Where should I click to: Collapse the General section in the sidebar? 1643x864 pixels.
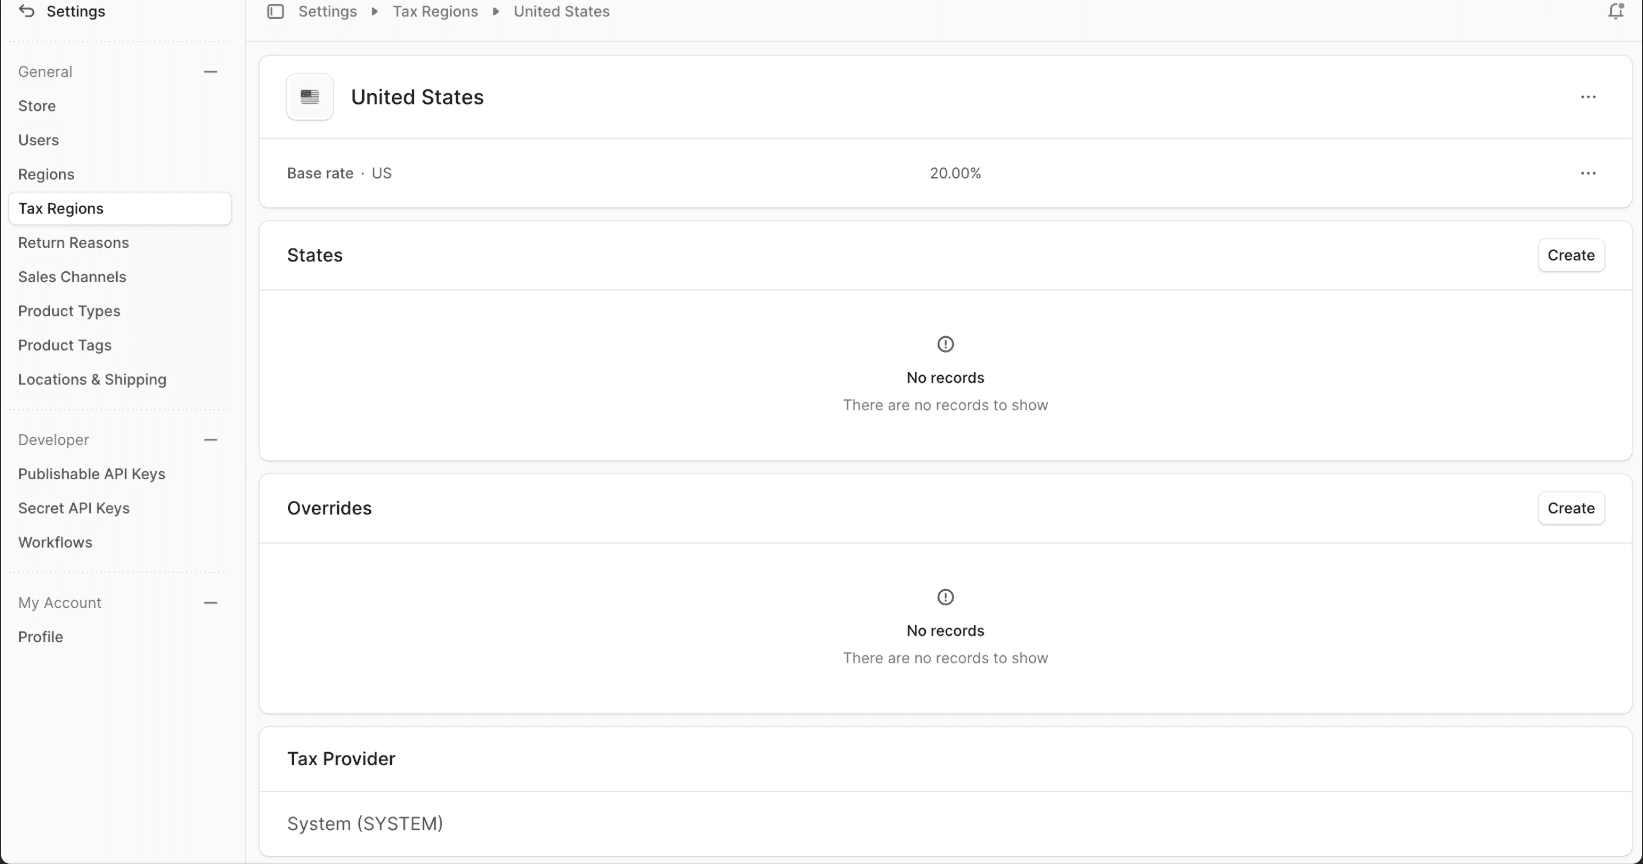point(211,71)
